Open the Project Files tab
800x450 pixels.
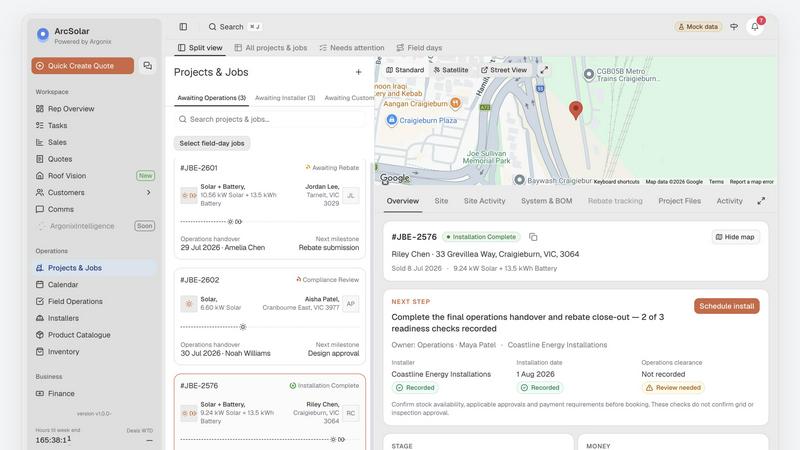[x=679, y=201]
